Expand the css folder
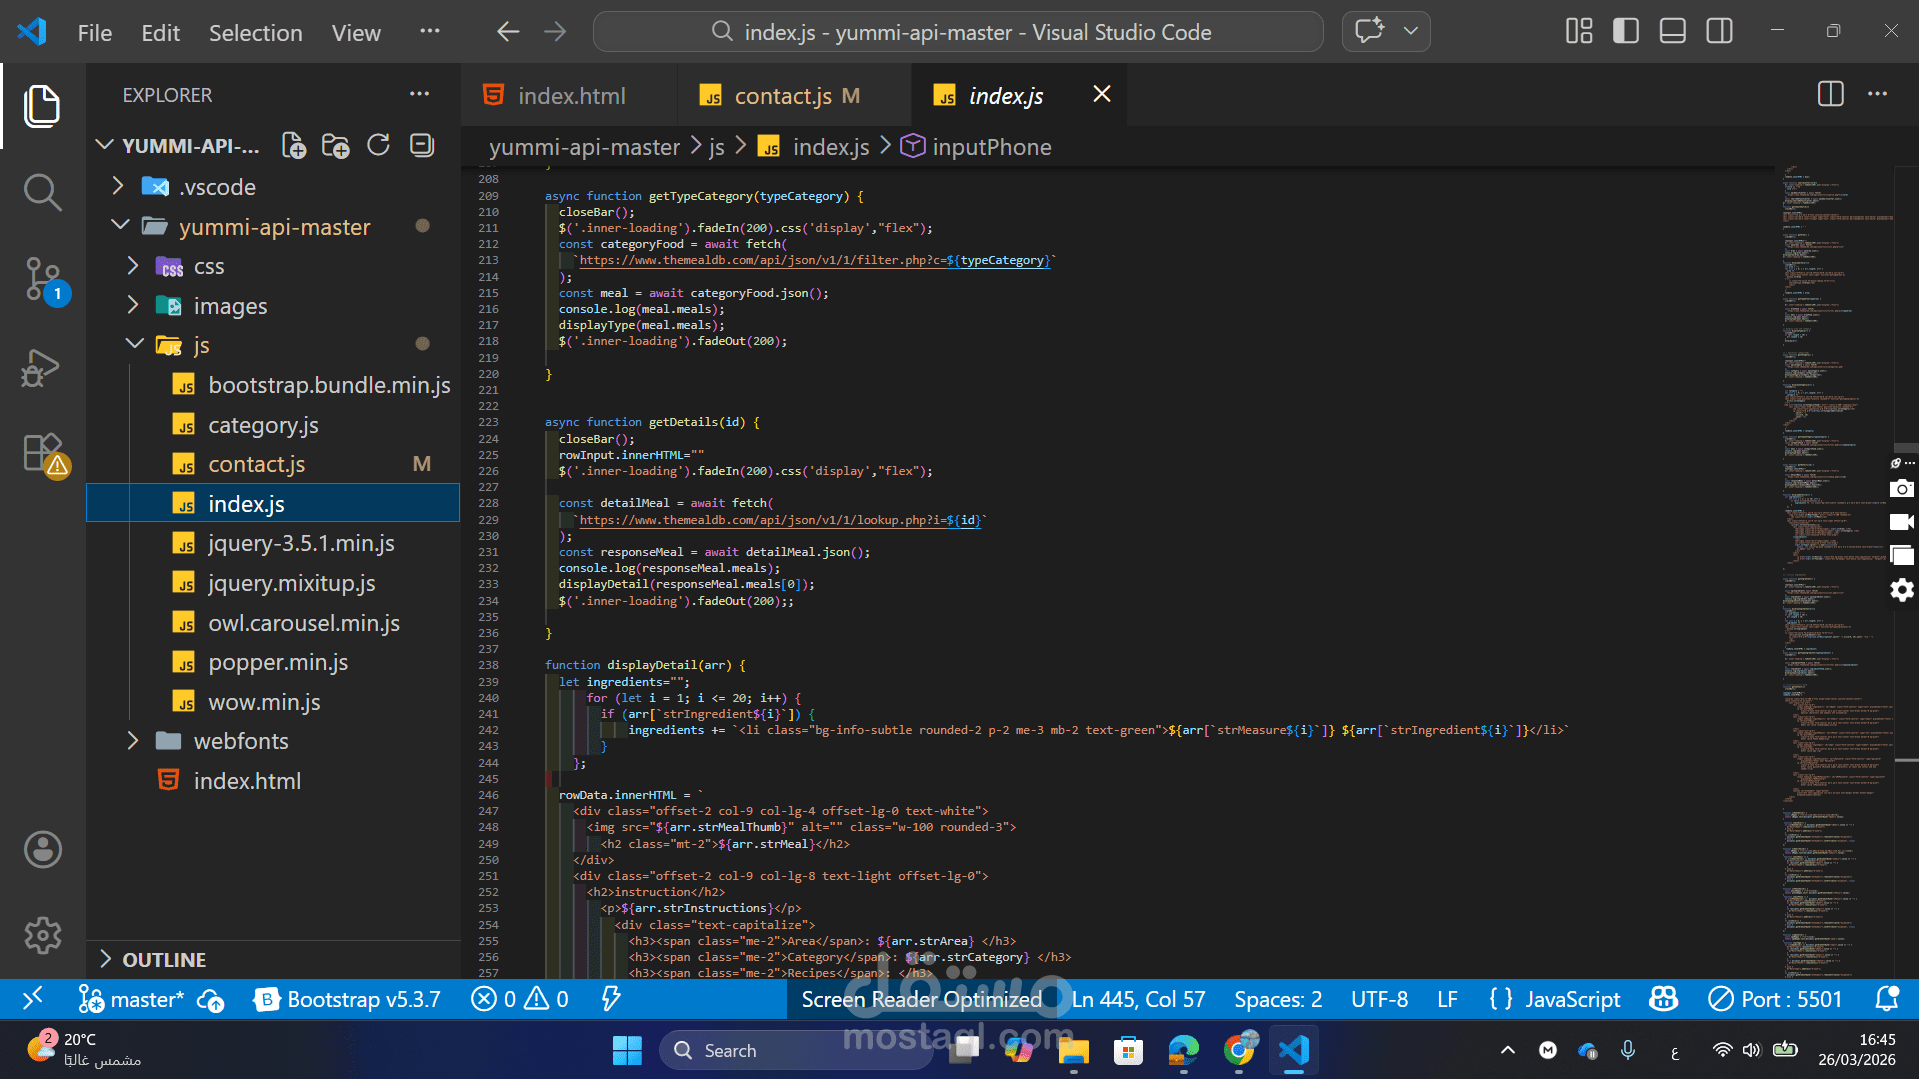This screenshot has height=1079, width=1919. (208, 266)
